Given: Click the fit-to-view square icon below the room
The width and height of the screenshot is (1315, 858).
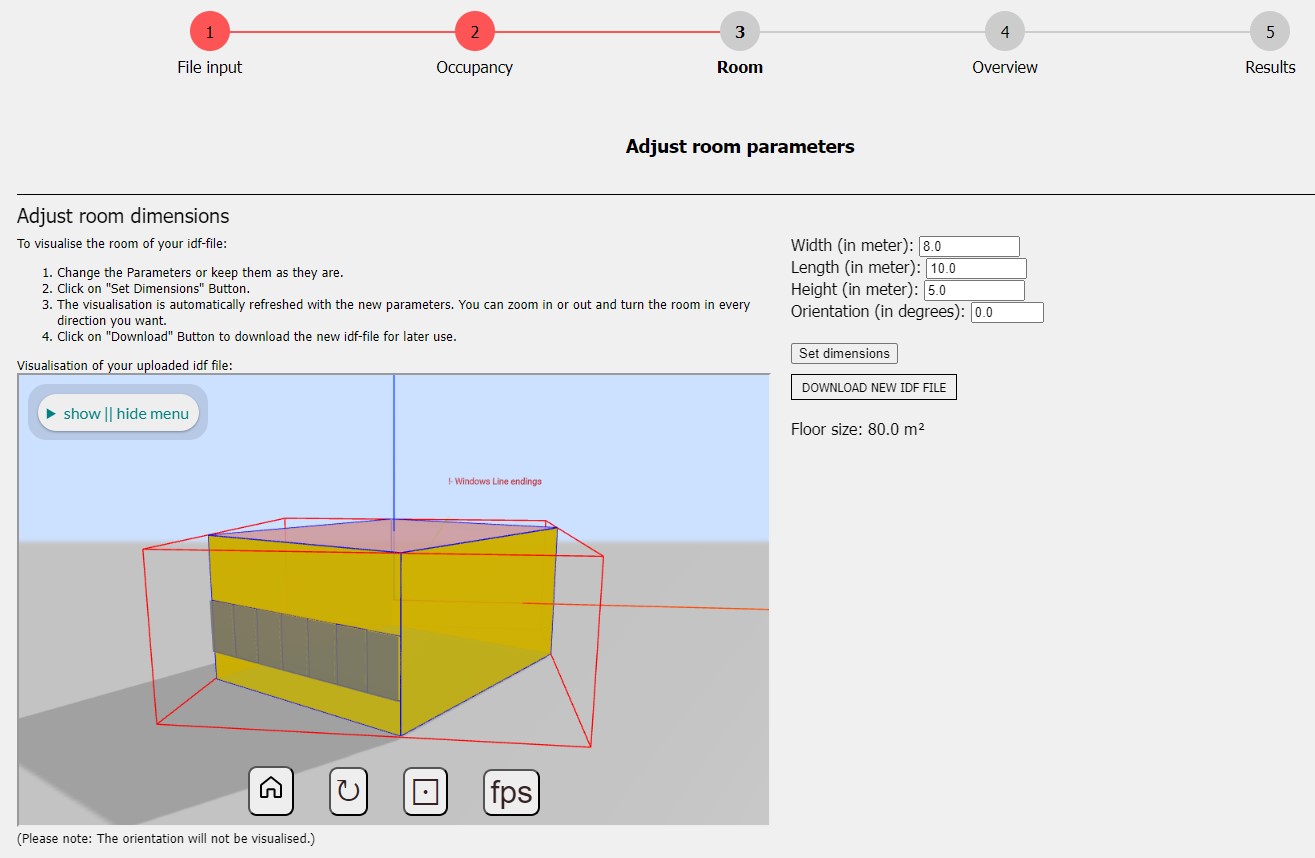Looking at the screenshot, I should (x=425, y=791).
